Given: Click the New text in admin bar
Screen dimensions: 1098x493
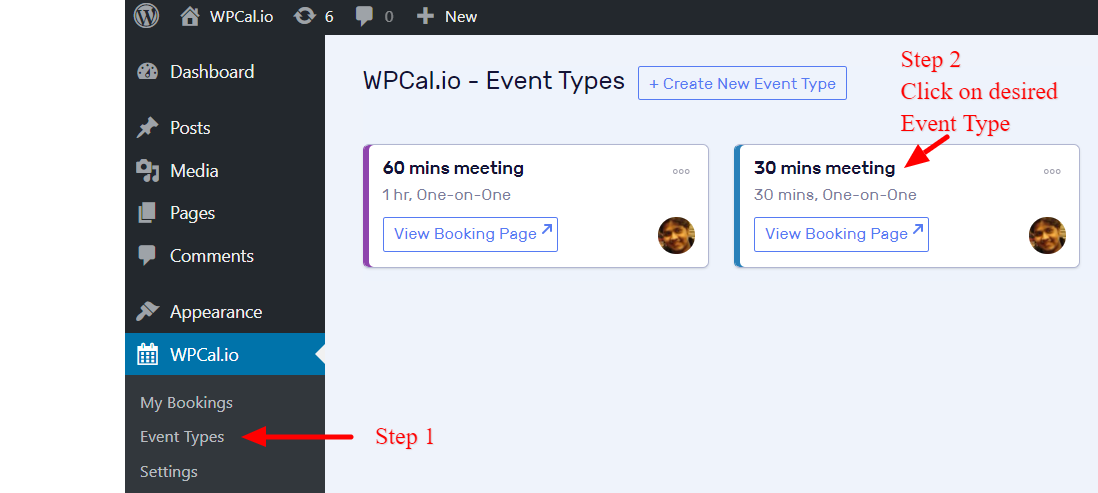Looking at the screenshot, I should tap(461, 17).
